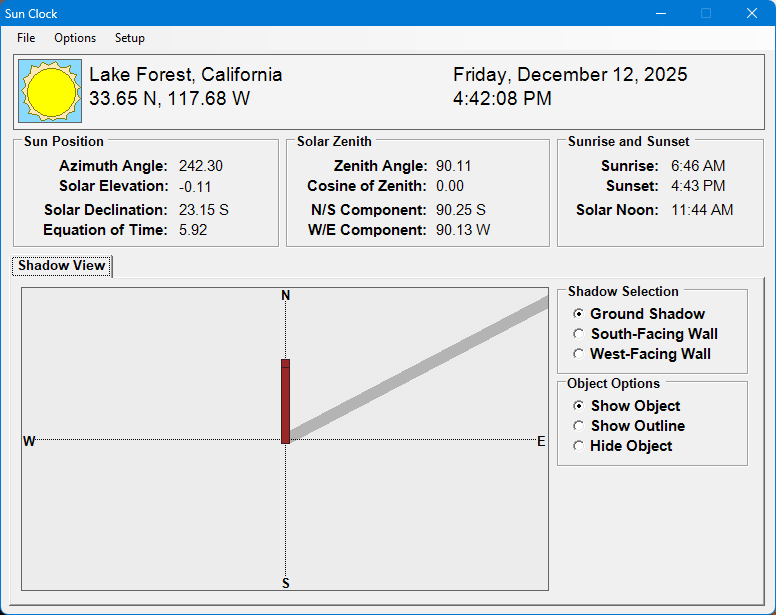Open the File menu

[x=26, y=38]
